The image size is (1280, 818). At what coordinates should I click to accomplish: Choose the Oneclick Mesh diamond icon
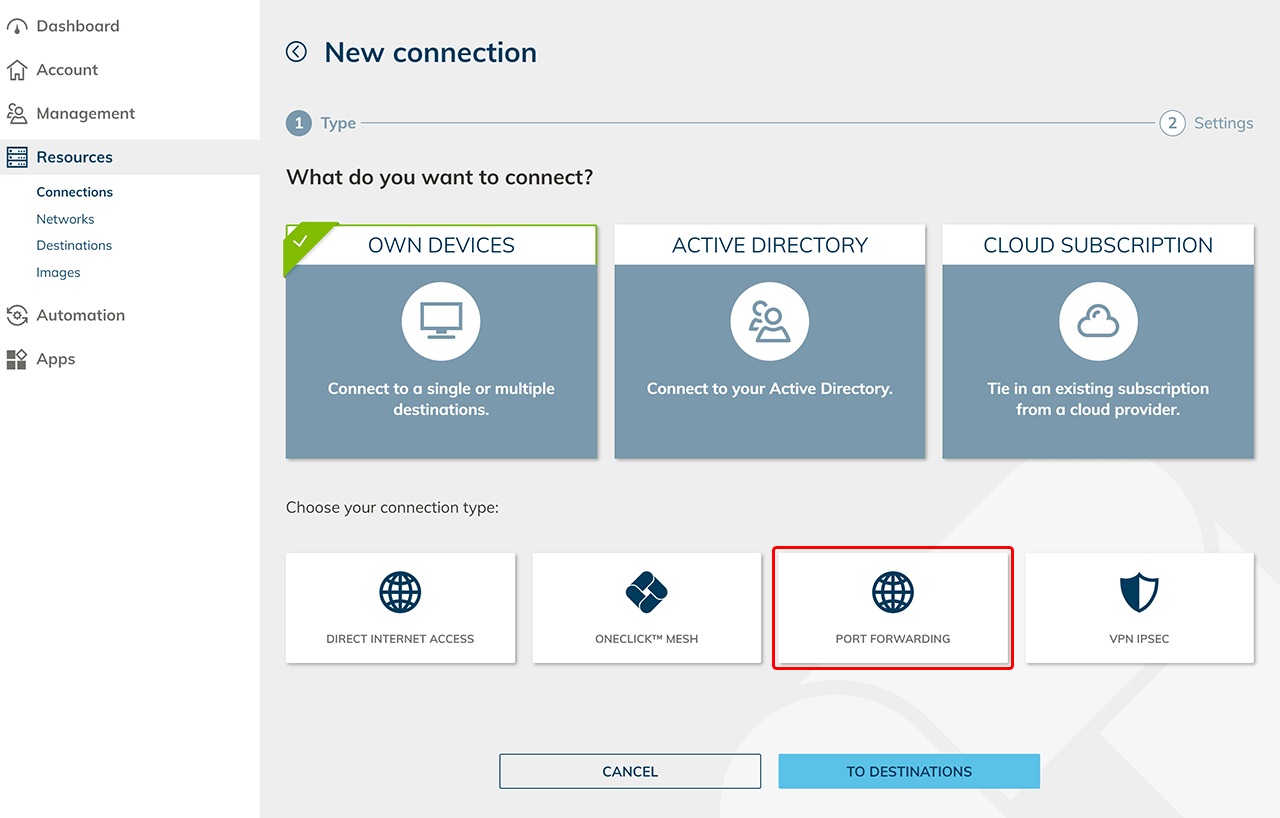pyautogui.click(x=646, y=592)
